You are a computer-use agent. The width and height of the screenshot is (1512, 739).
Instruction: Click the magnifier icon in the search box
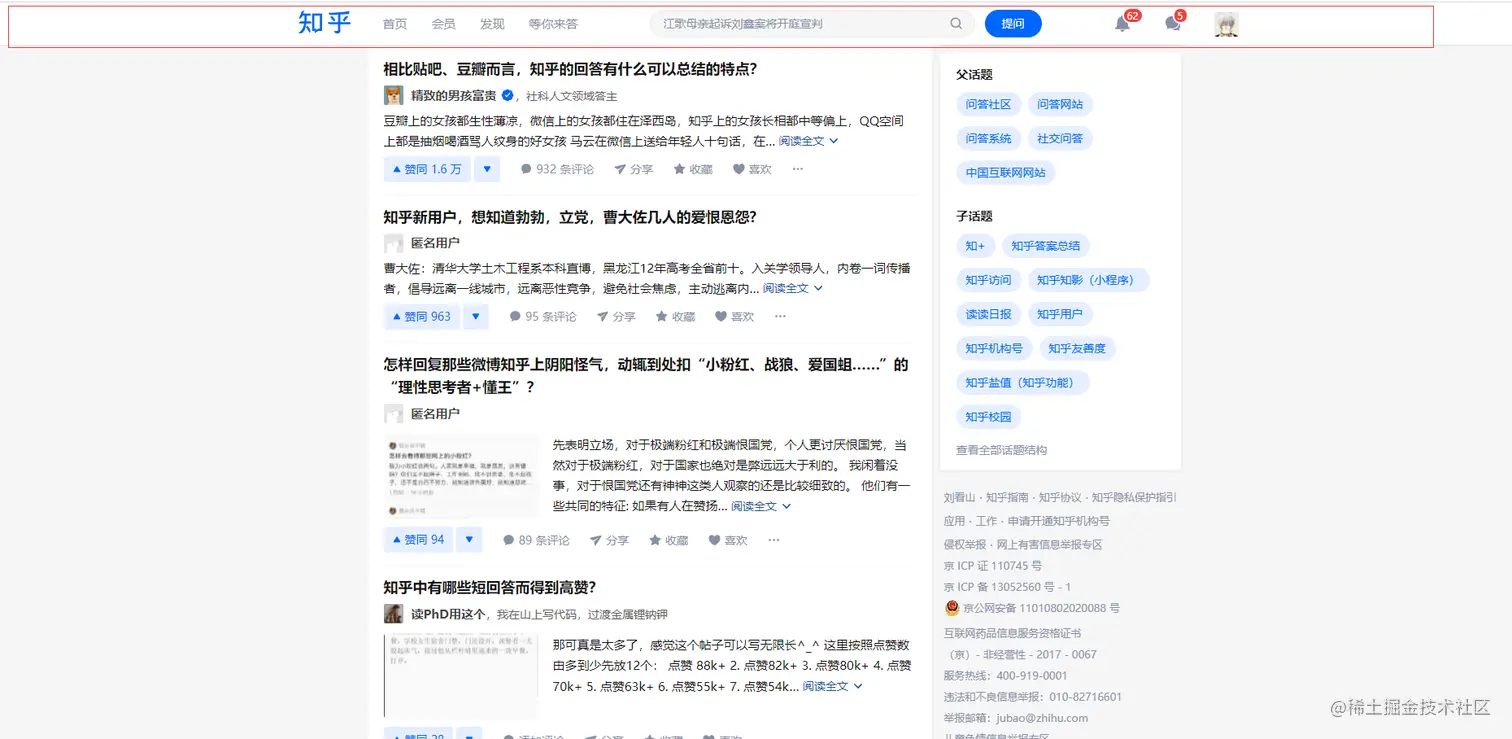(956, 24)
